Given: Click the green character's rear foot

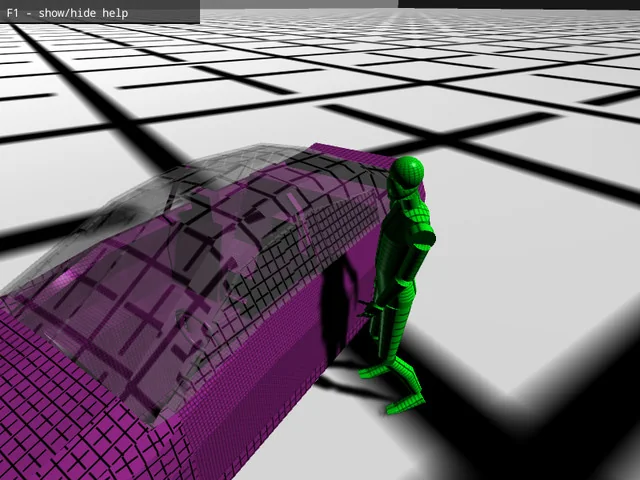Looking at the screenshot, I should (x=372, y=371).
